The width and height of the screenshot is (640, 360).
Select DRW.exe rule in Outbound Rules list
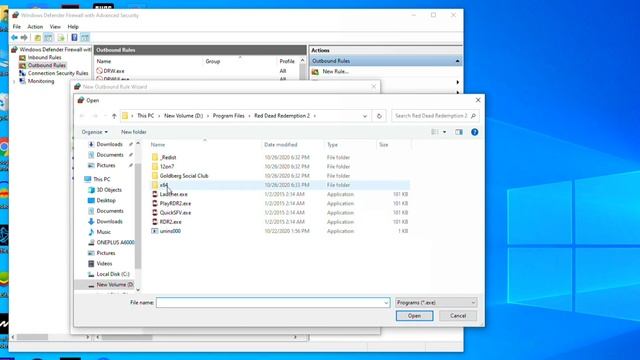[x=114, y=71]
